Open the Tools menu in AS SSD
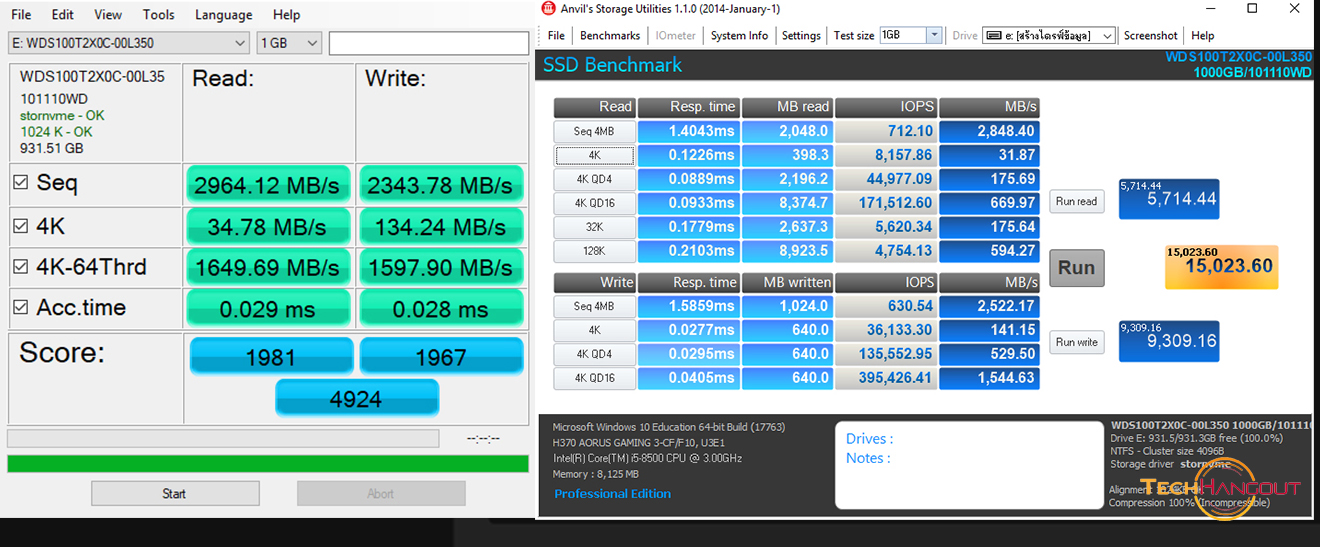The image size is (1320, 547). (158, 15)
